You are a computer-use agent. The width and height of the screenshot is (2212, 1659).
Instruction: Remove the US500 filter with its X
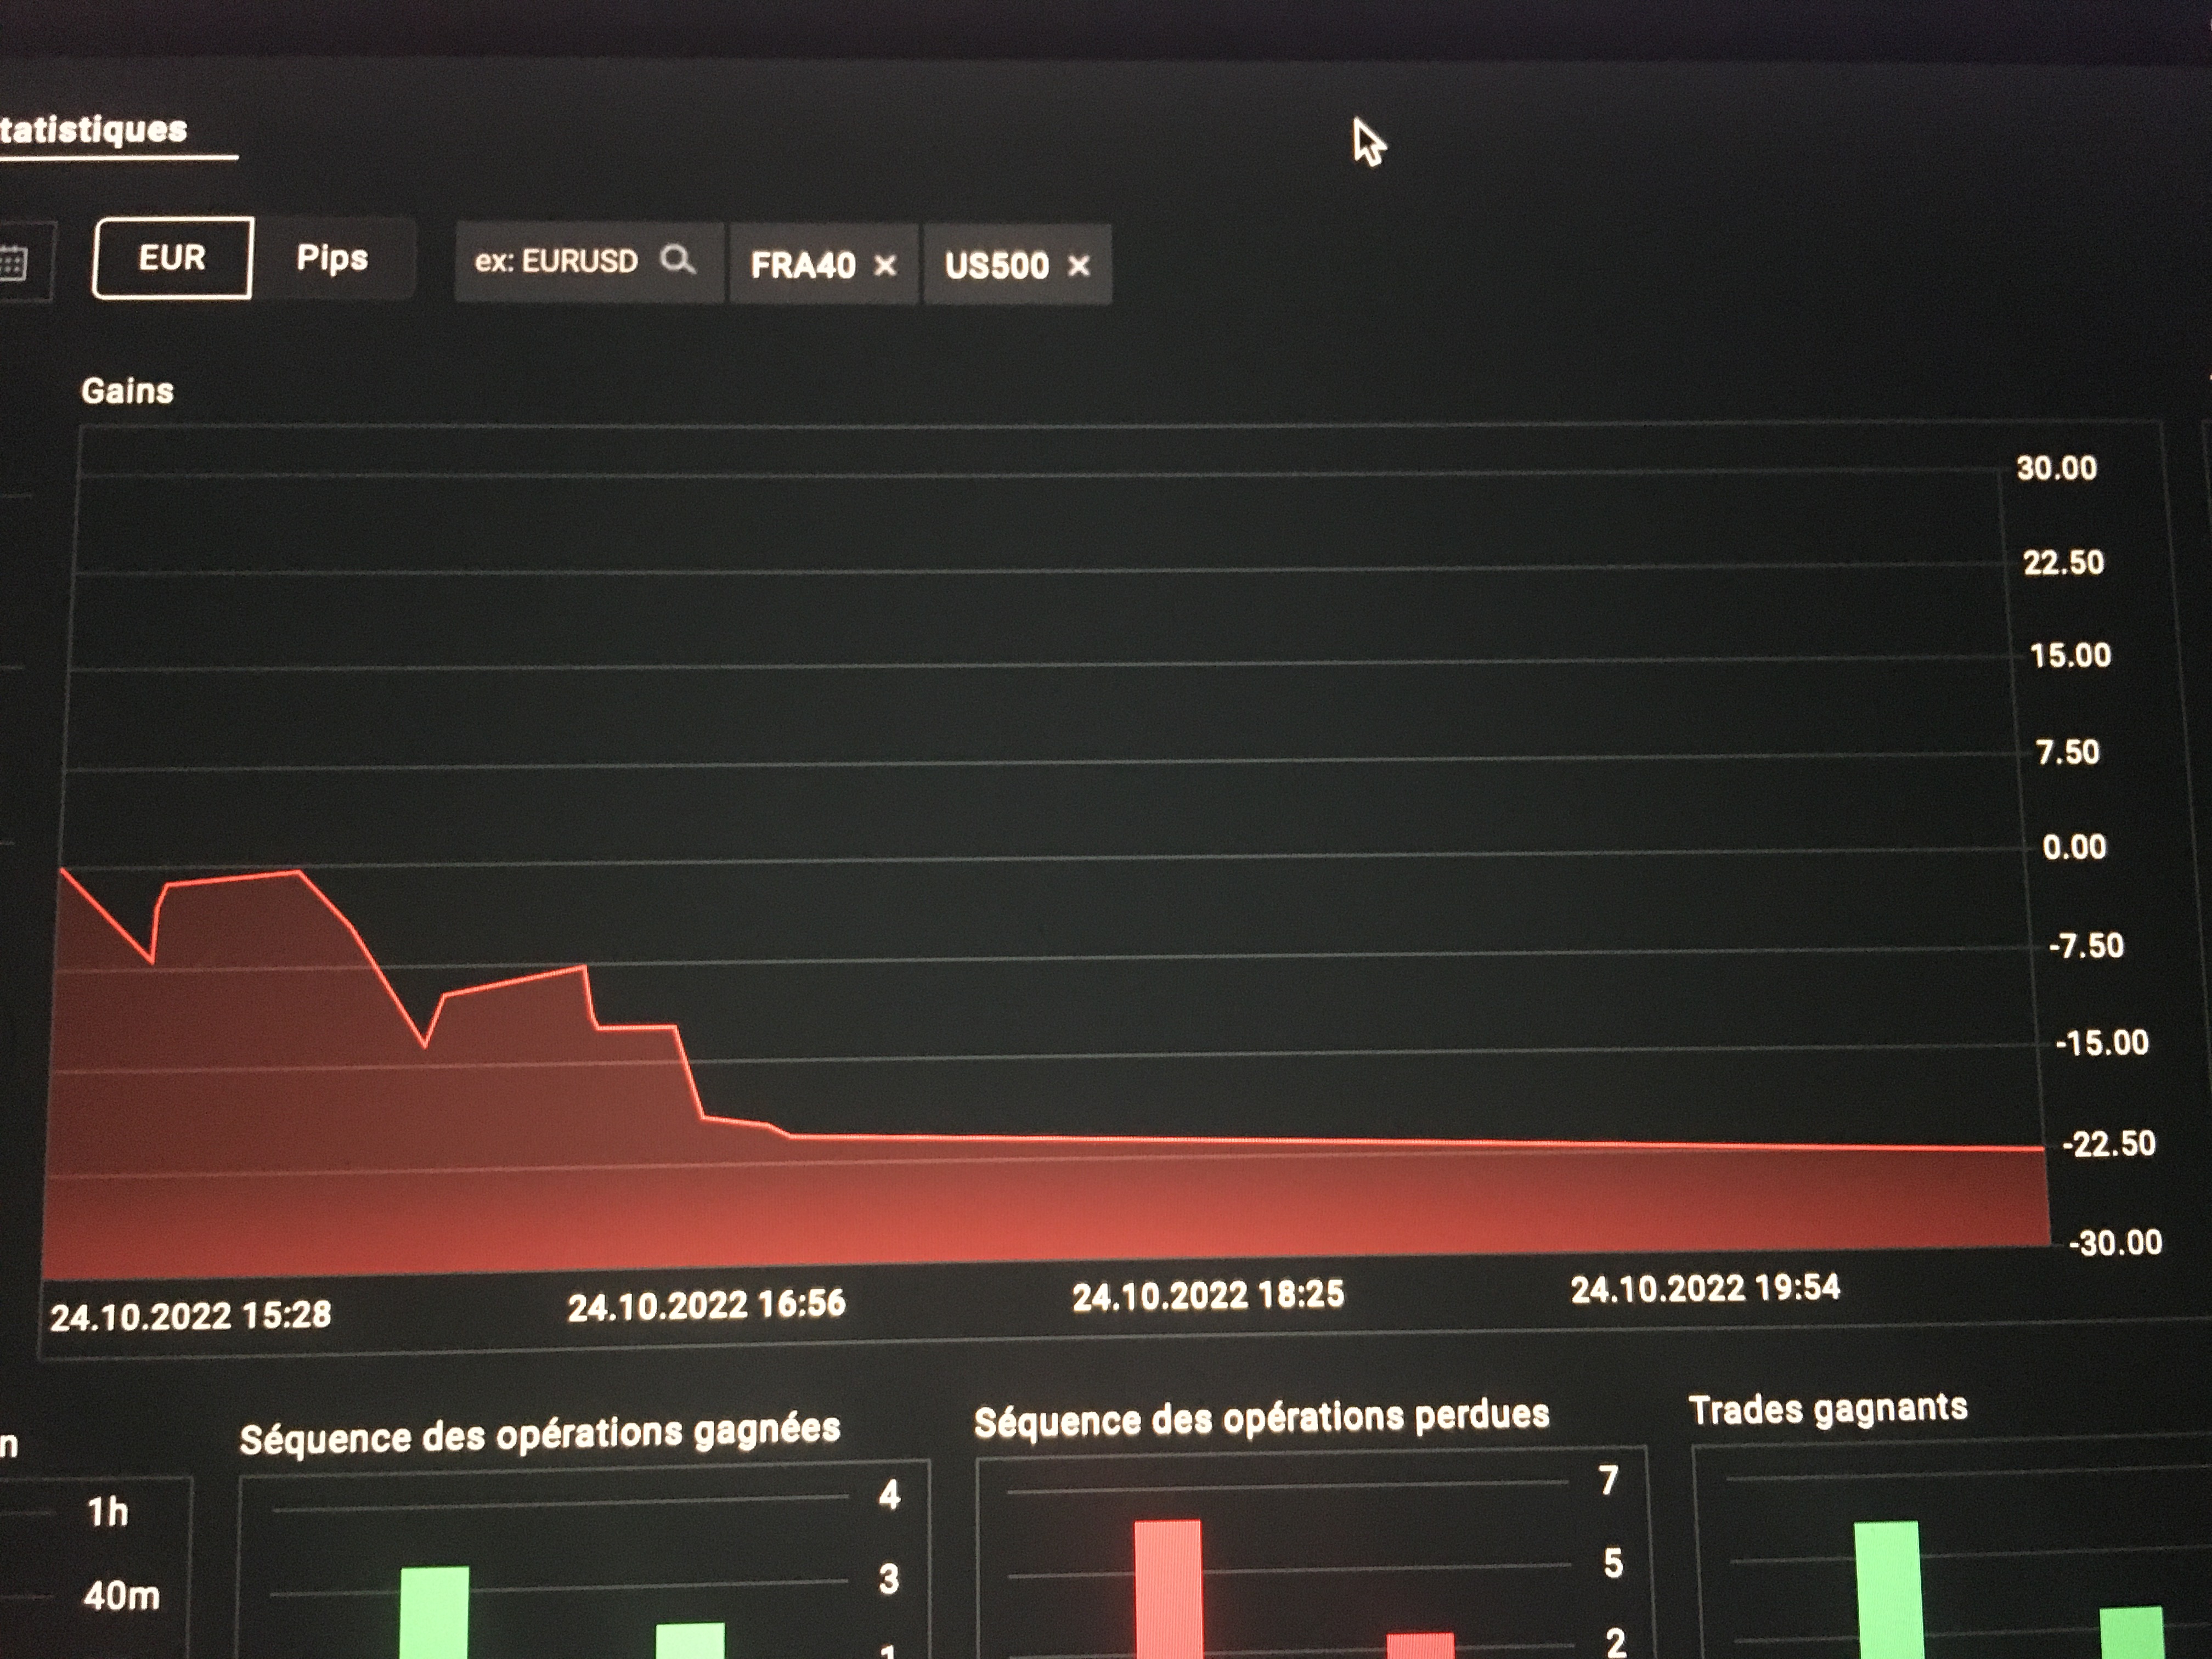[x=1078, y=266]
